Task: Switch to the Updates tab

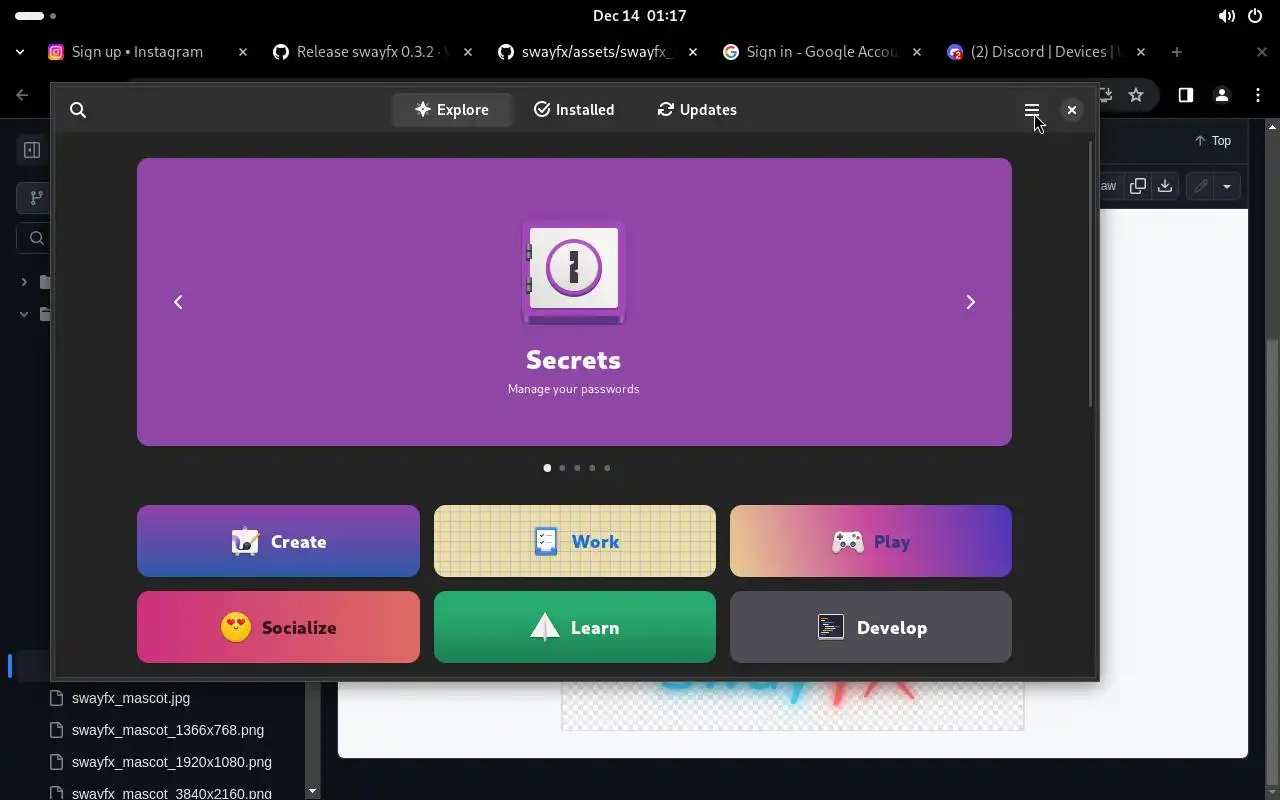Action: click(x=697, y=110)
